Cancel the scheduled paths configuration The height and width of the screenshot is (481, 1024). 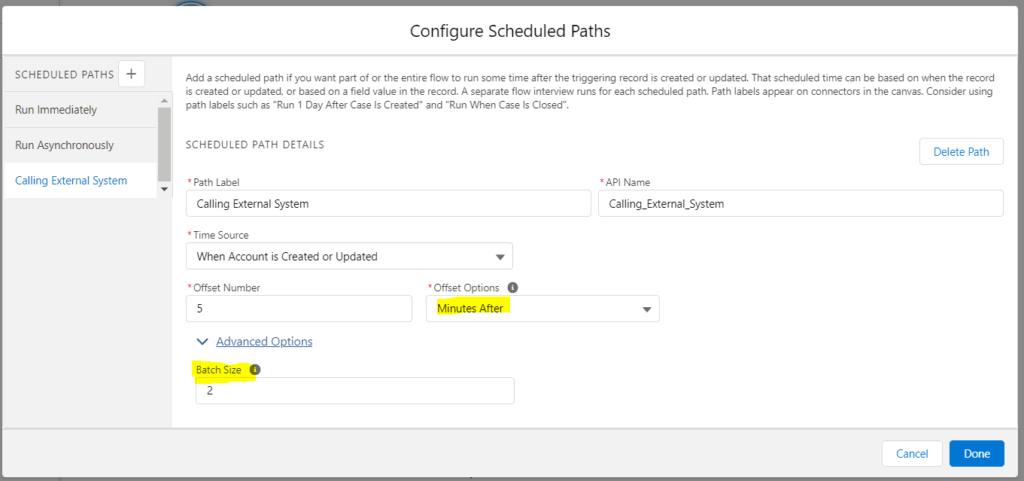[x=912, y=453]
